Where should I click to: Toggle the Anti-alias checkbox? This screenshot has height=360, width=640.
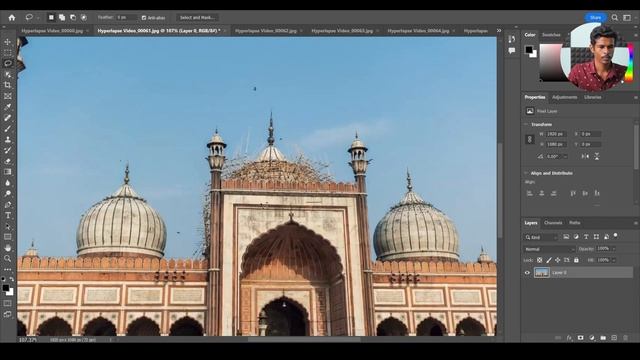pyautogui.click(x=144, y=18)
